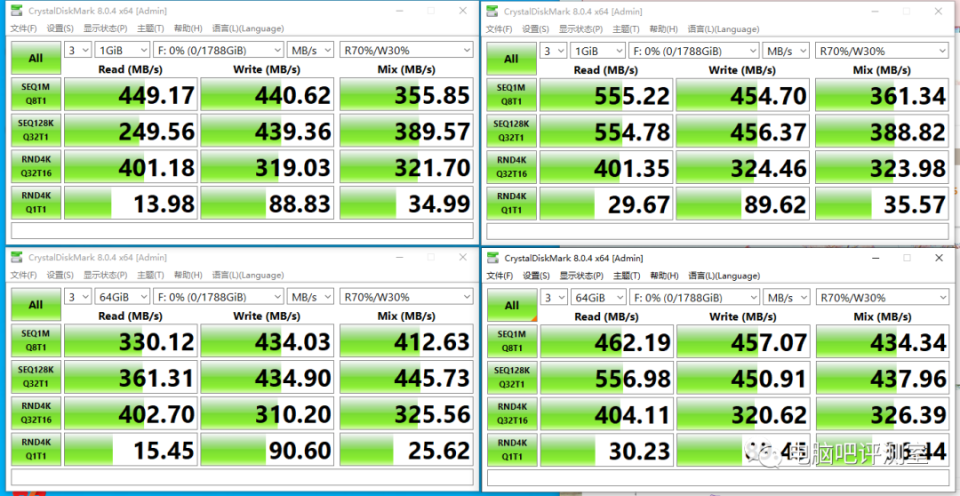The height and width of the screenshot is (496, 960).
Task: Click the 440.62 write result
Action: click(x=268, y=94)
